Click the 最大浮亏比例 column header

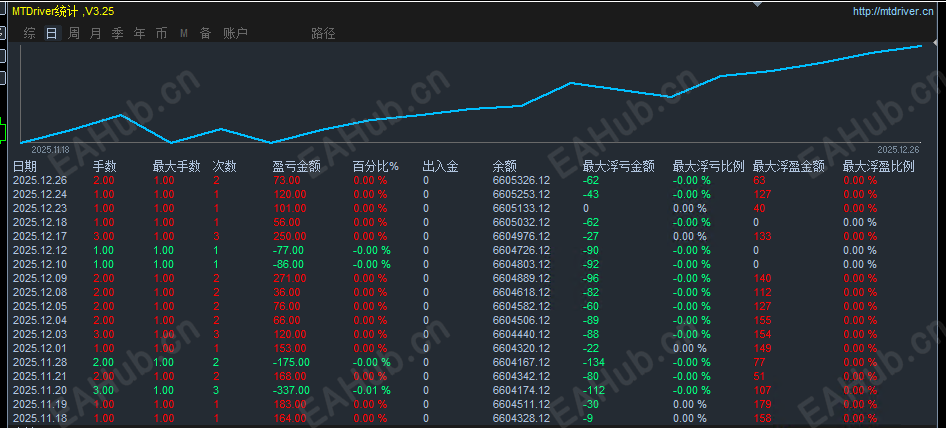[708, 167]
